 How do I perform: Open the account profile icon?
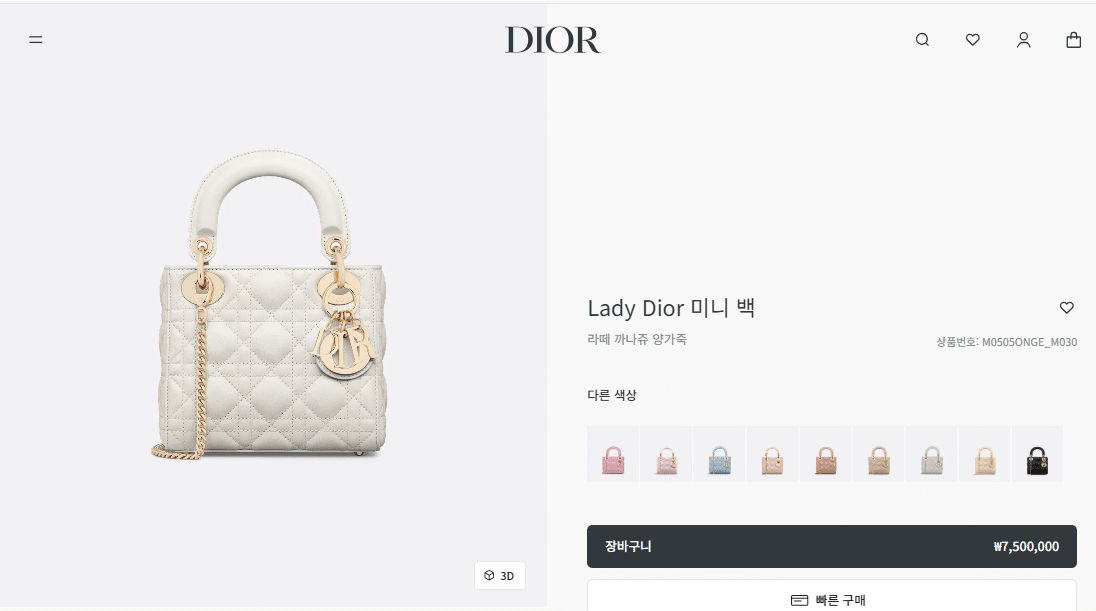click(x=1023, y=40)
